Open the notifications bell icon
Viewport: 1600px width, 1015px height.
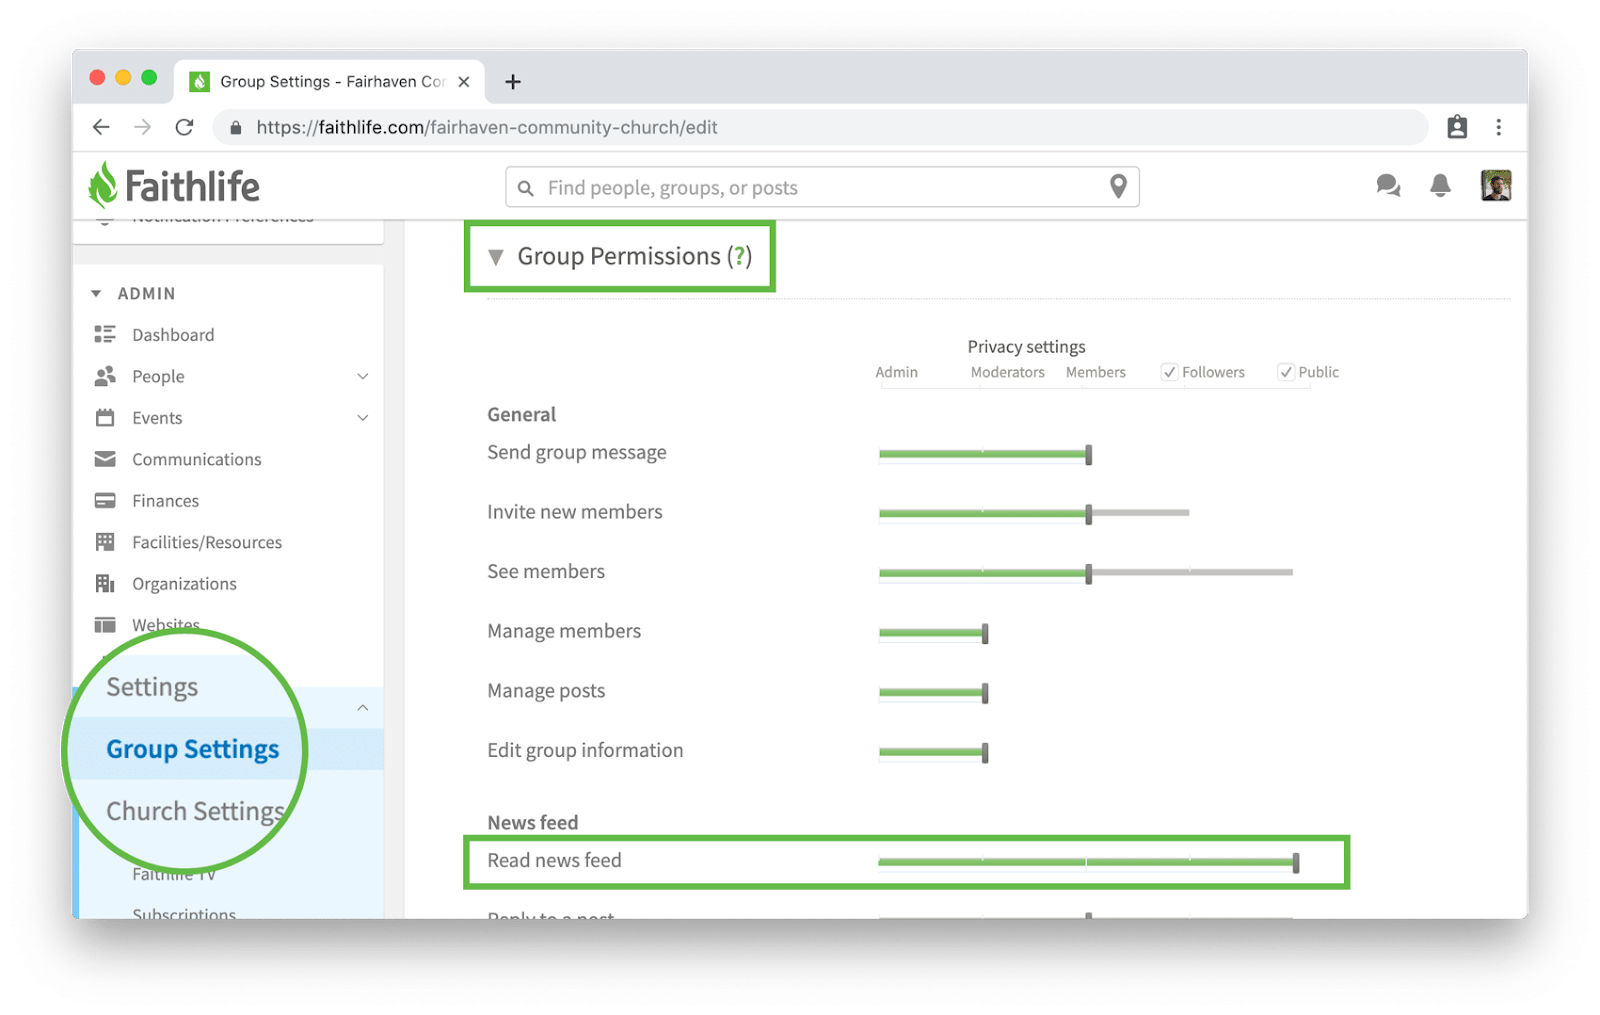[1440, 186]
